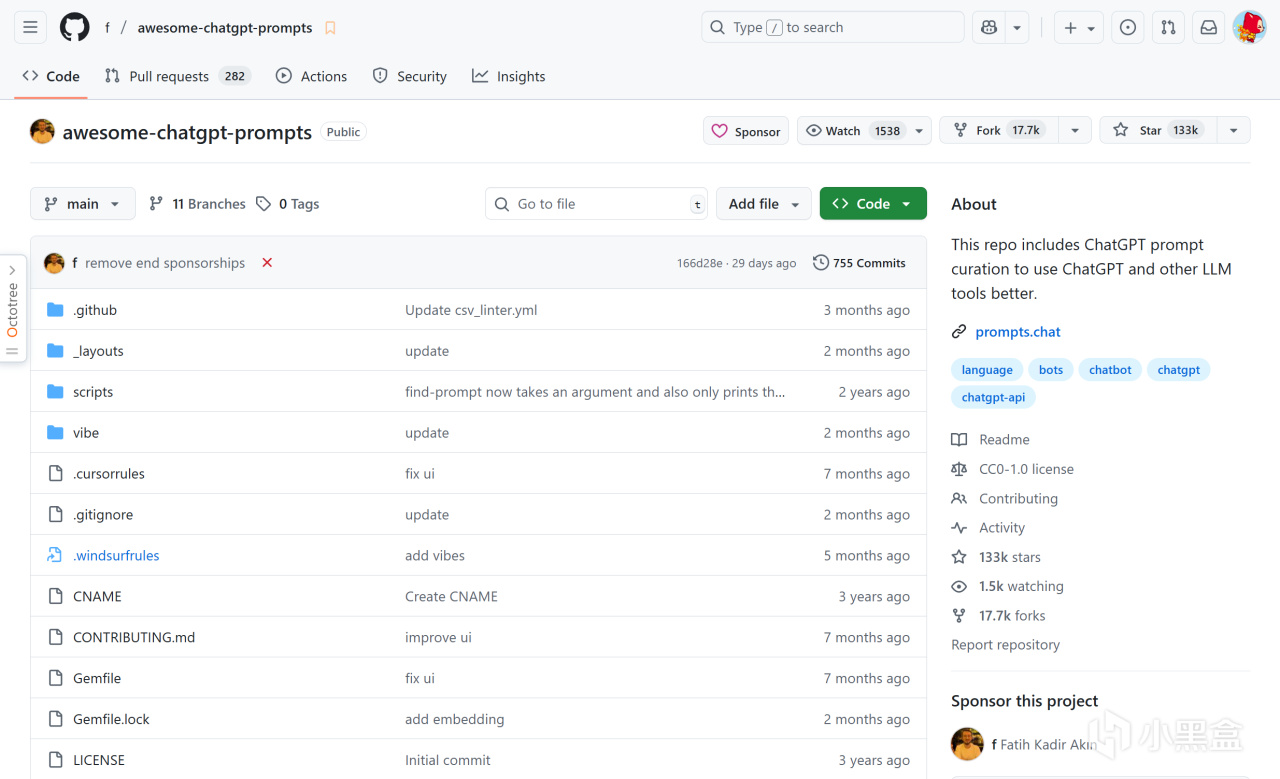View the 0 Tags link
The height and width of the screenshot is (779, 1280).
[x=288, y=204]
